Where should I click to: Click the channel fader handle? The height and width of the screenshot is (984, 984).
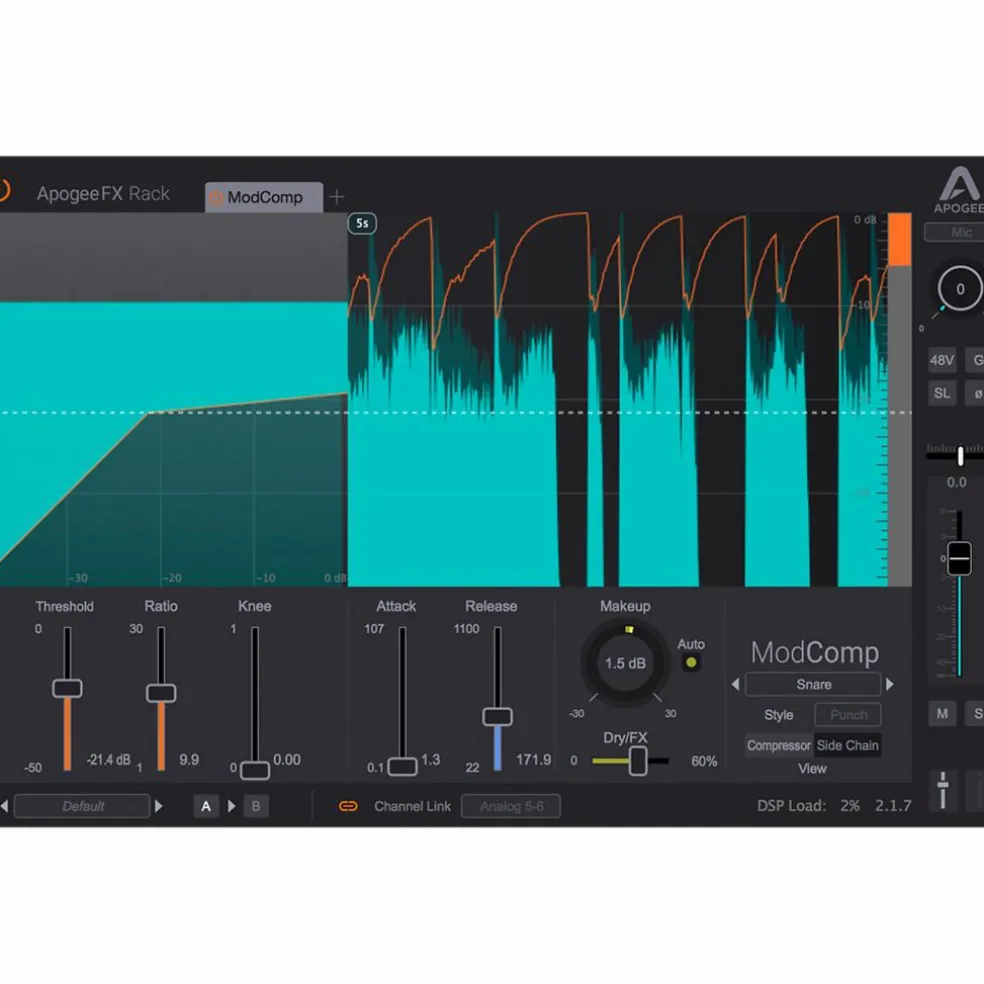(x=959, y=558)
